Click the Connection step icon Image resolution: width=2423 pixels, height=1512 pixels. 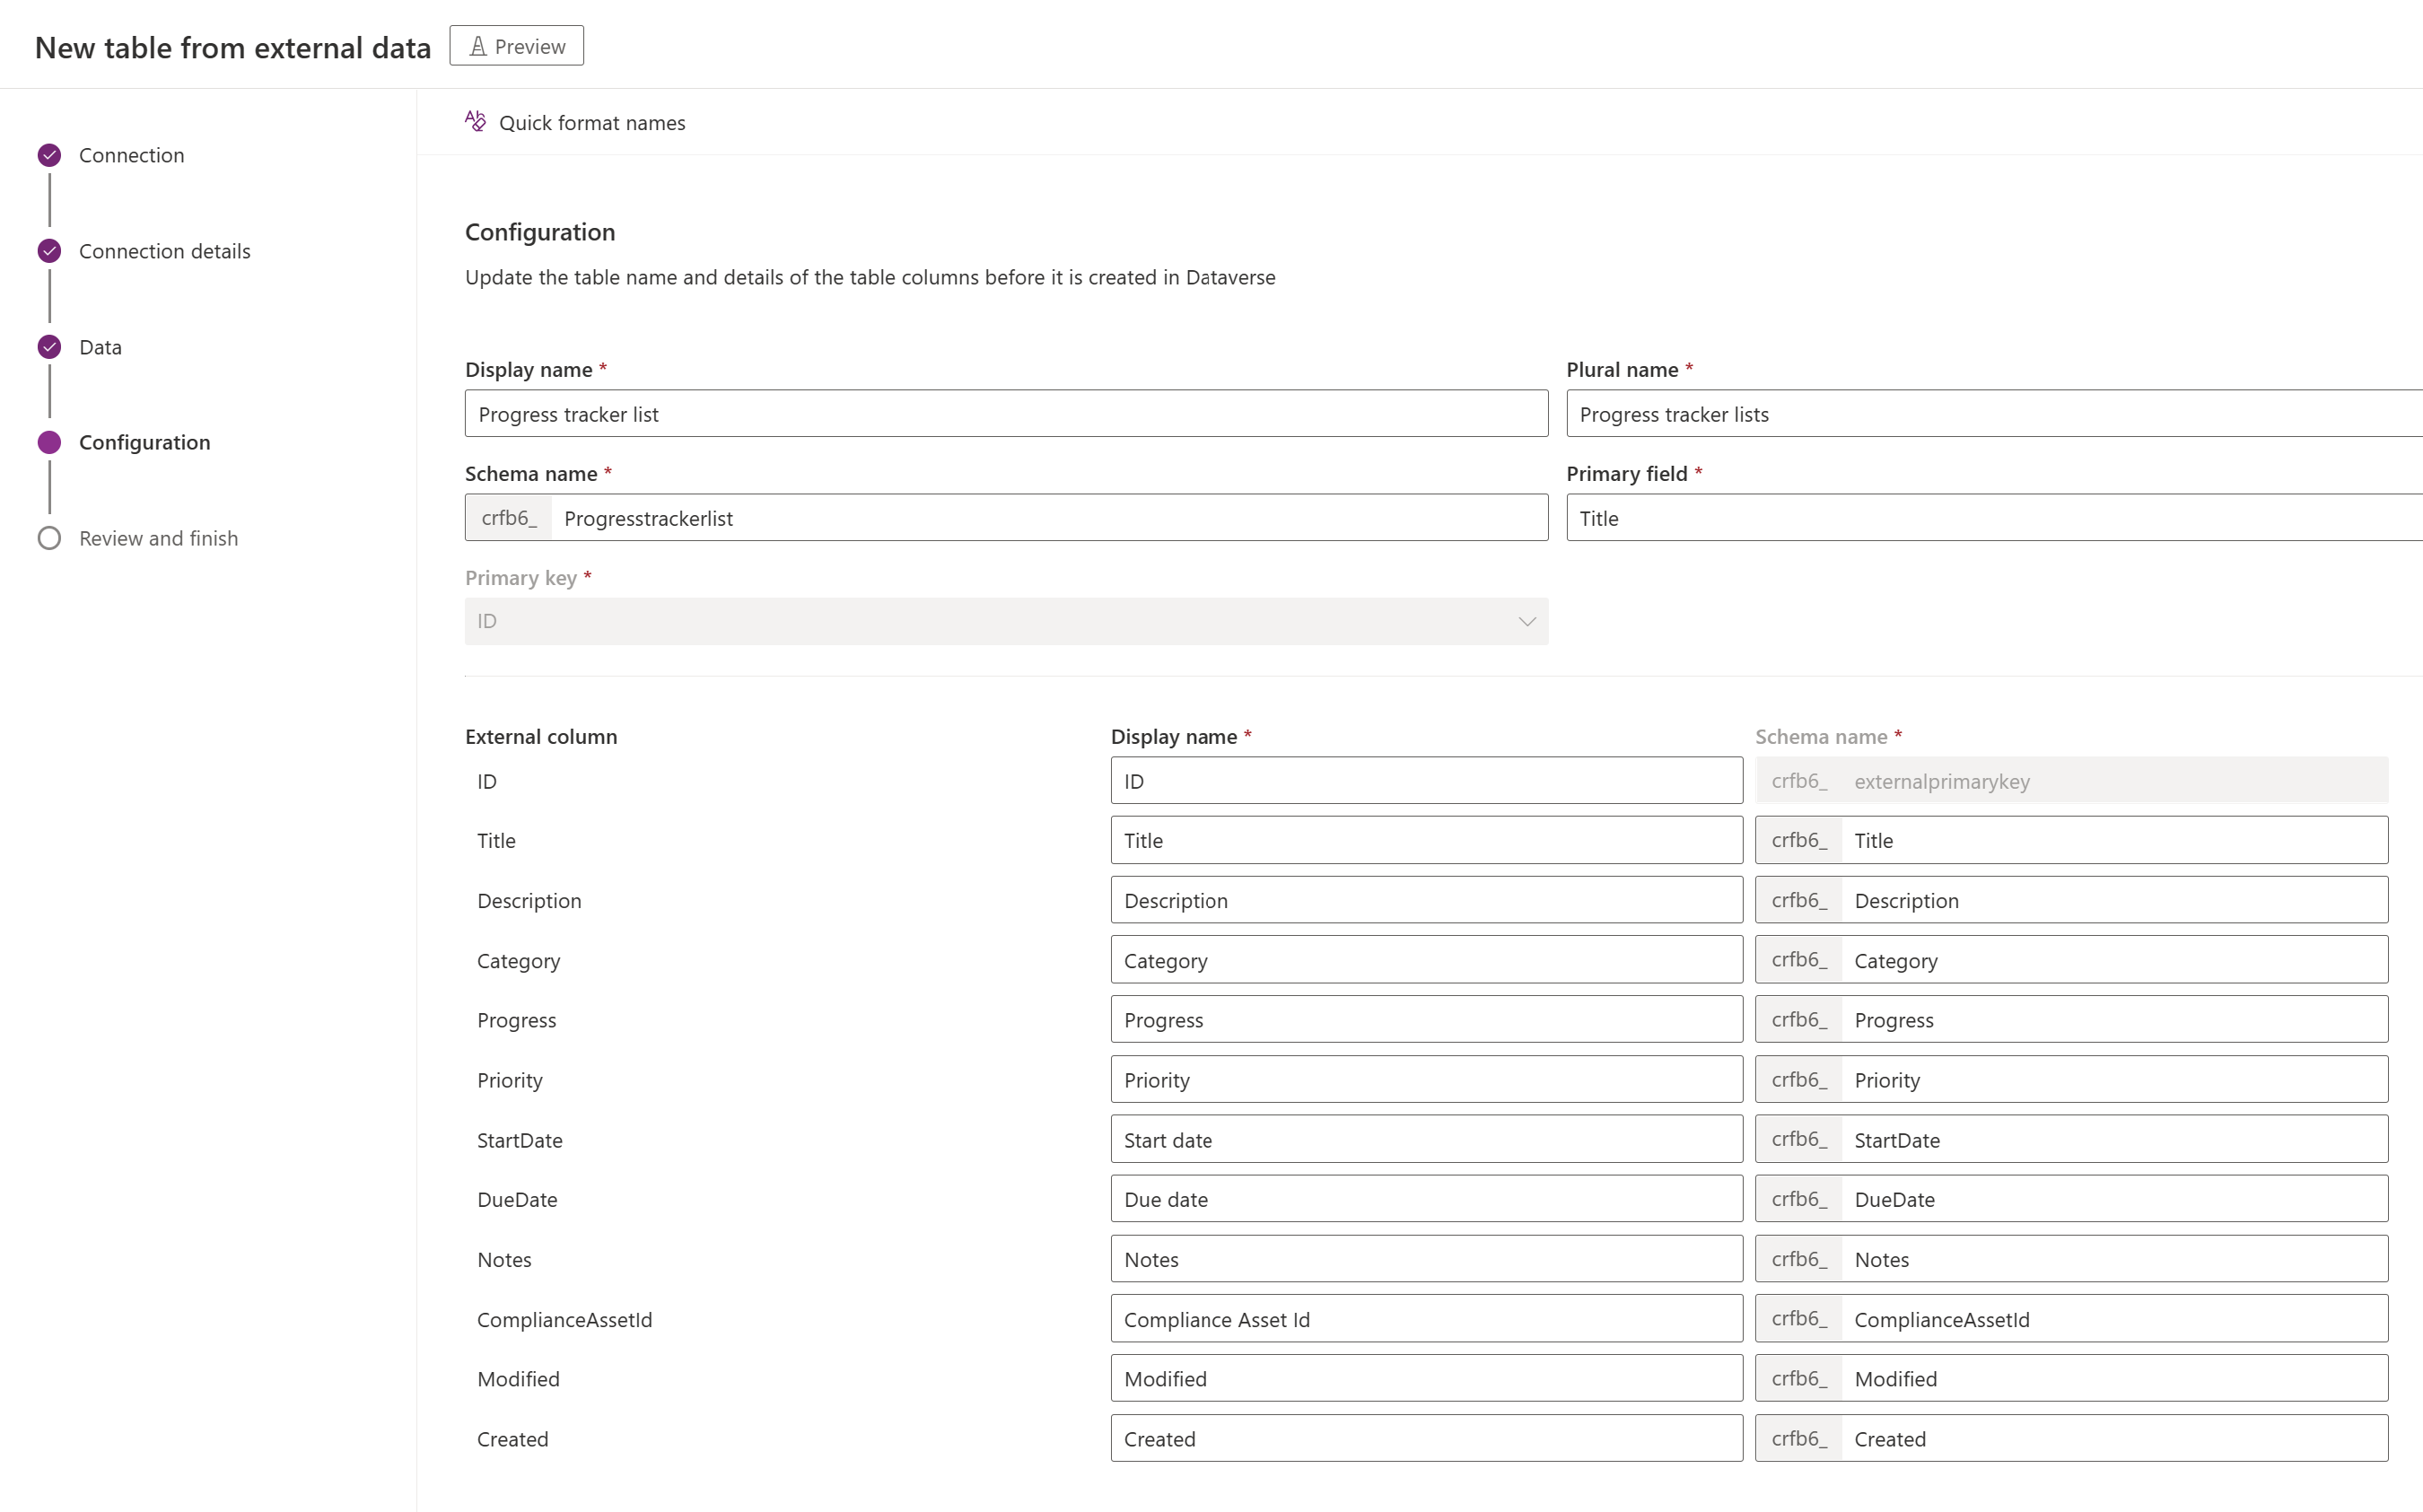48,155
